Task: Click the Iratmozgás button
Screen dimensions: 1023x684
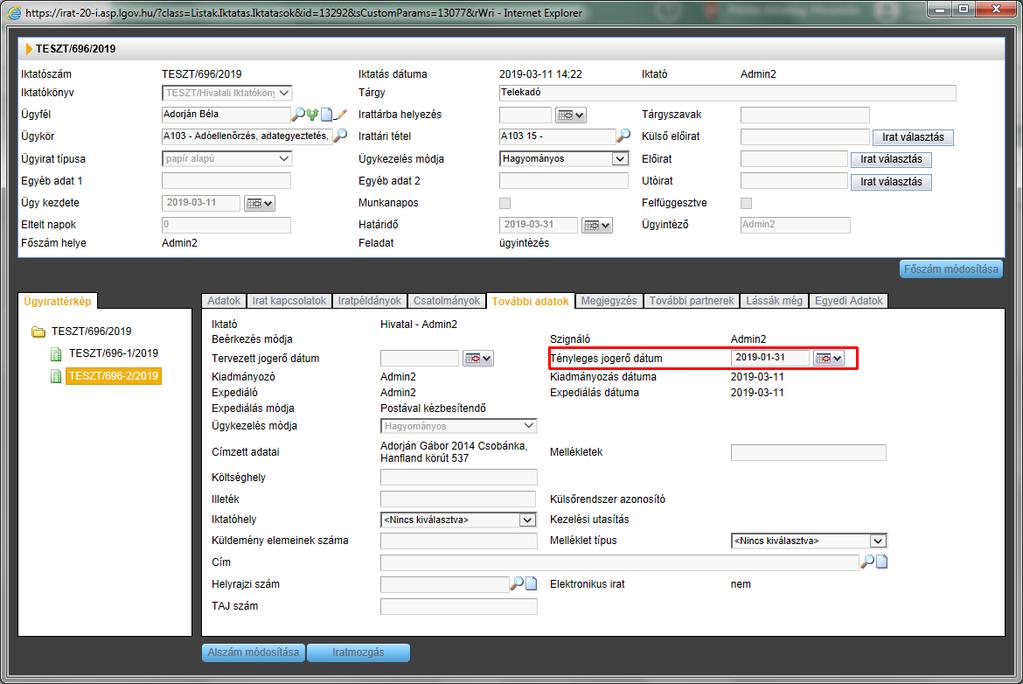Action: 358,653
